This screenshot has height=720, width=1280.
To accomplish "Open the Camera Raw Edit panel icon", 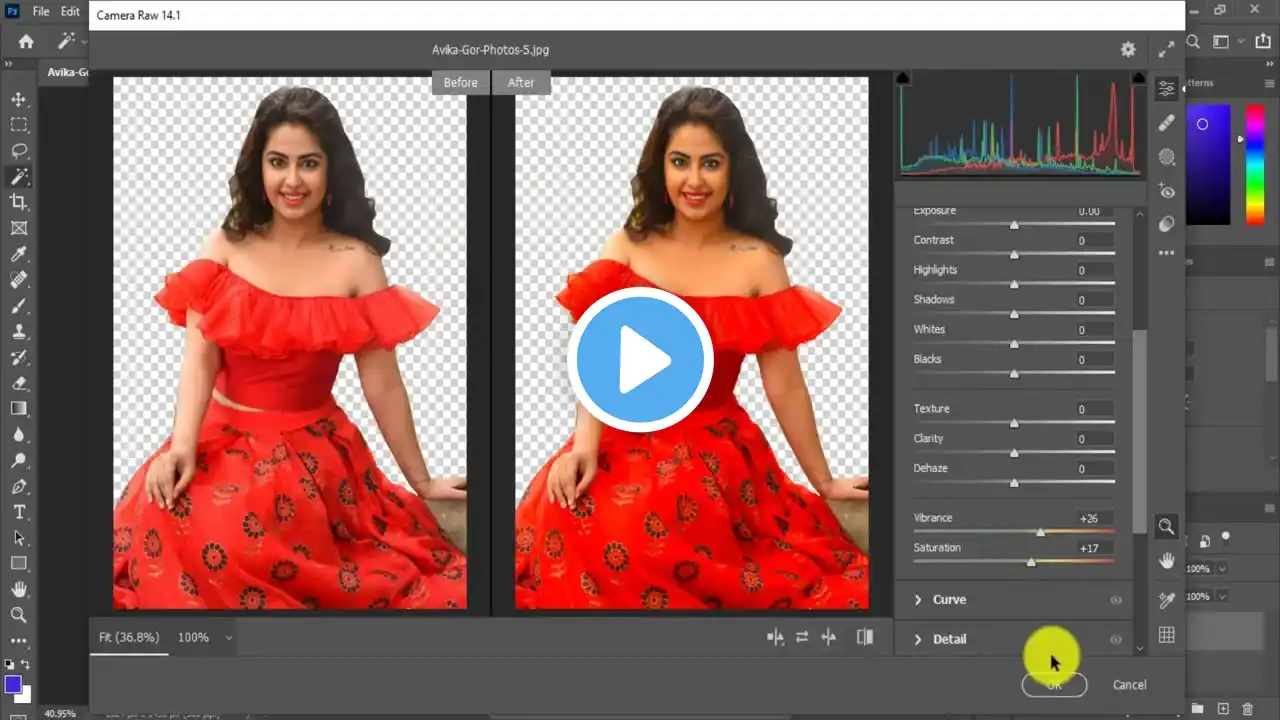I will (x=1166, y=89).
